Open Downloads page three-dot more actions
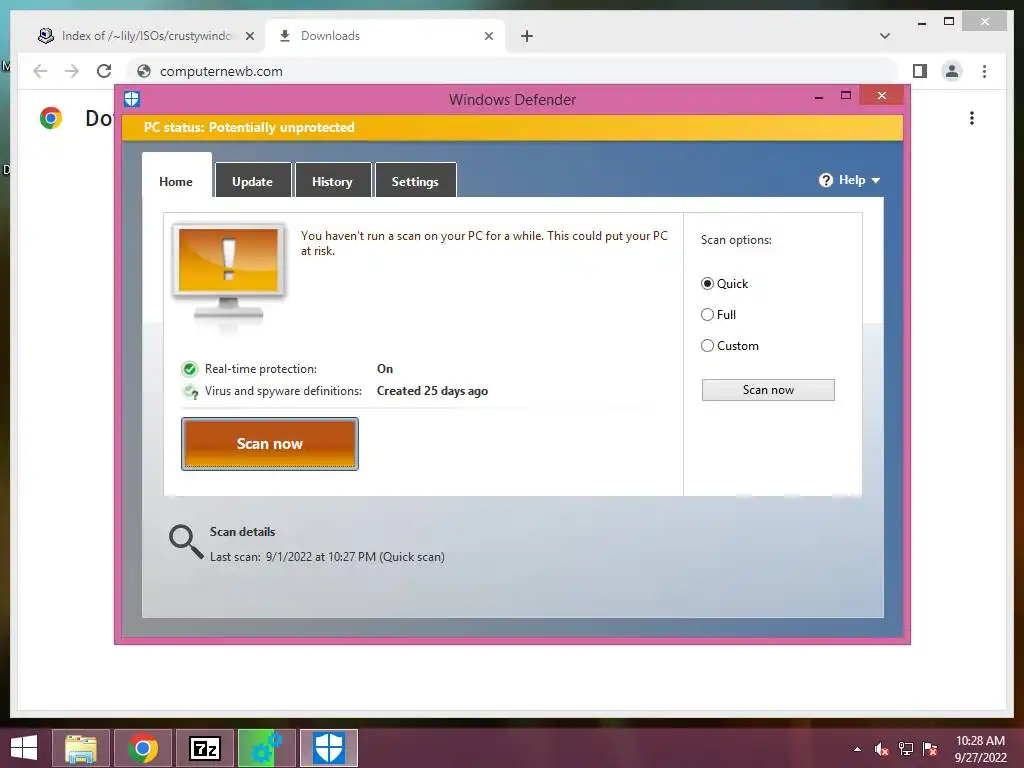The height and width of the screenshot is (768, 1024). click(972, 118)
